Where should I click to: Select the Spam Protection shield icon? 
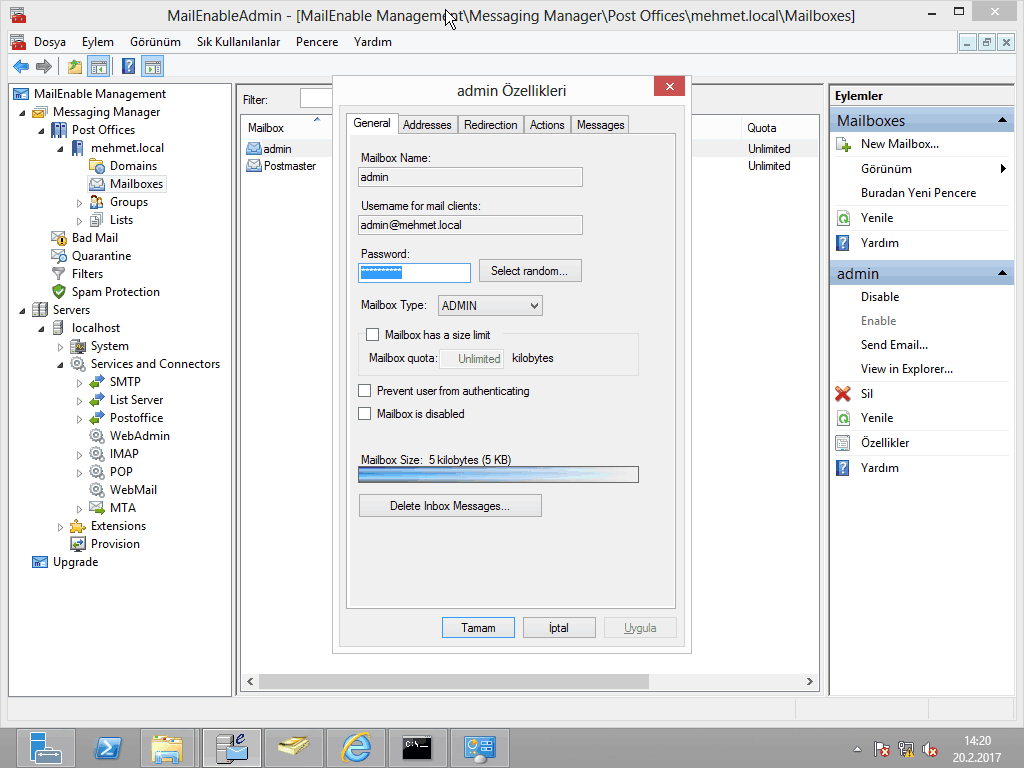click(59, 292)
